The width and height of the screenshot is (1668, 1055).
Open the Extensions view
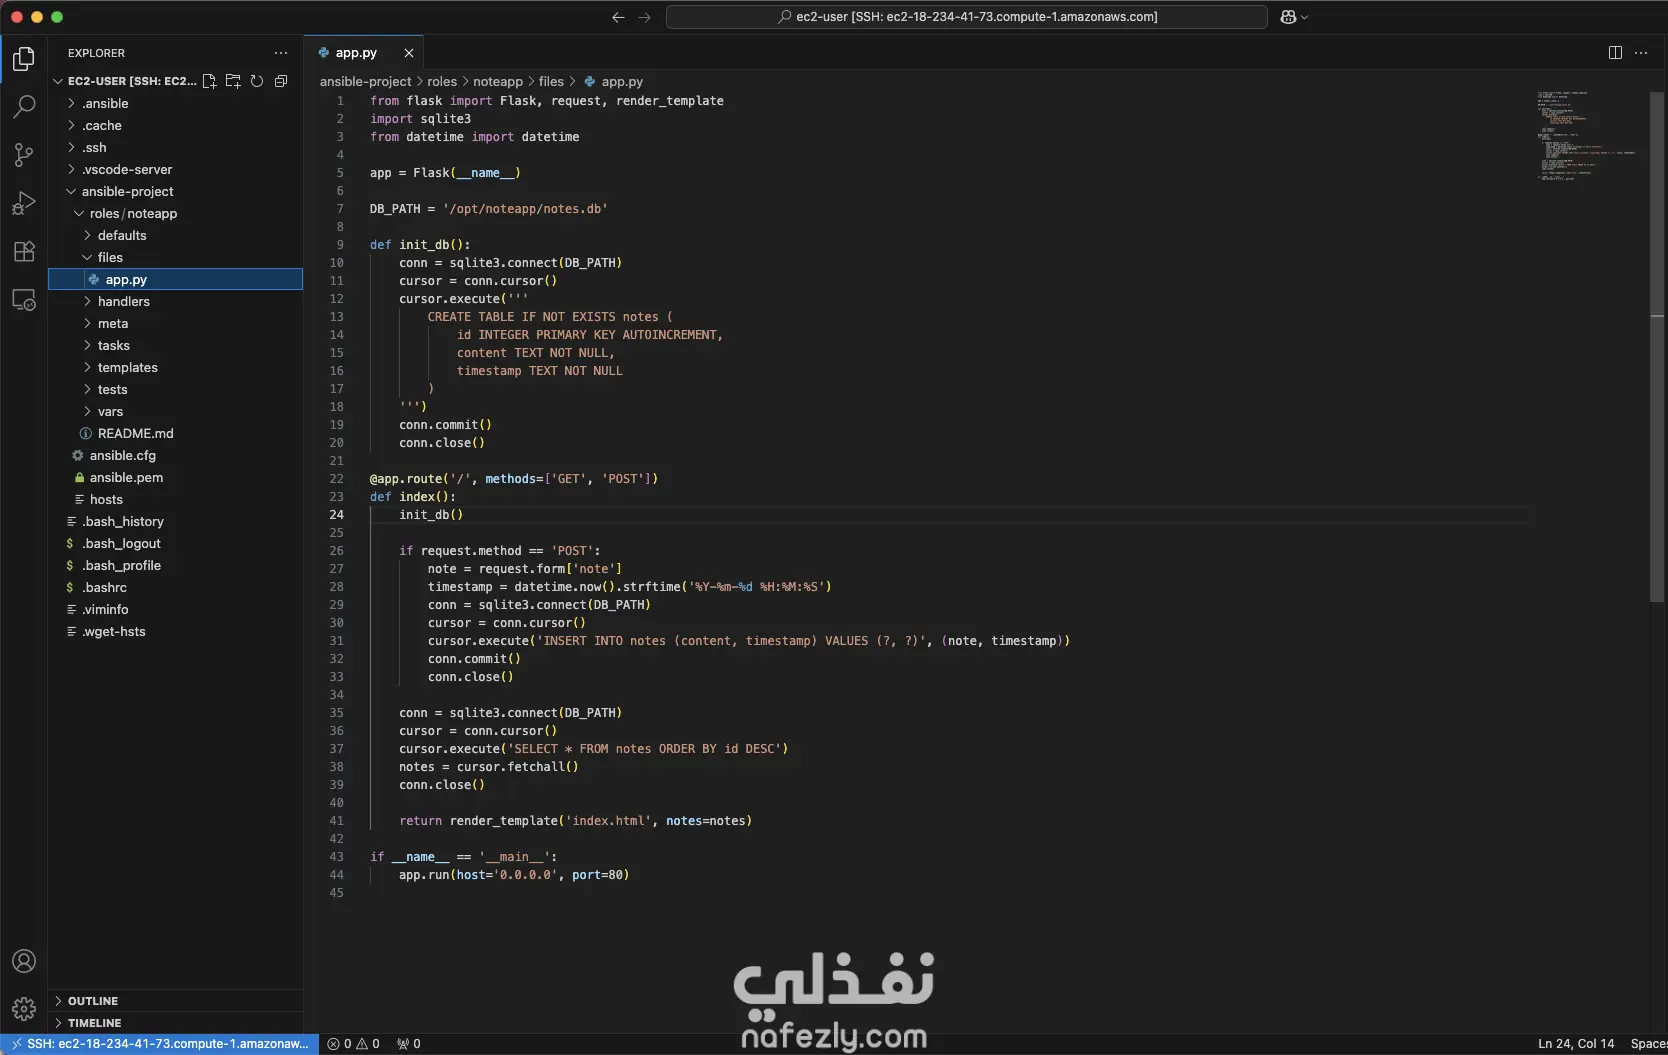23,251
